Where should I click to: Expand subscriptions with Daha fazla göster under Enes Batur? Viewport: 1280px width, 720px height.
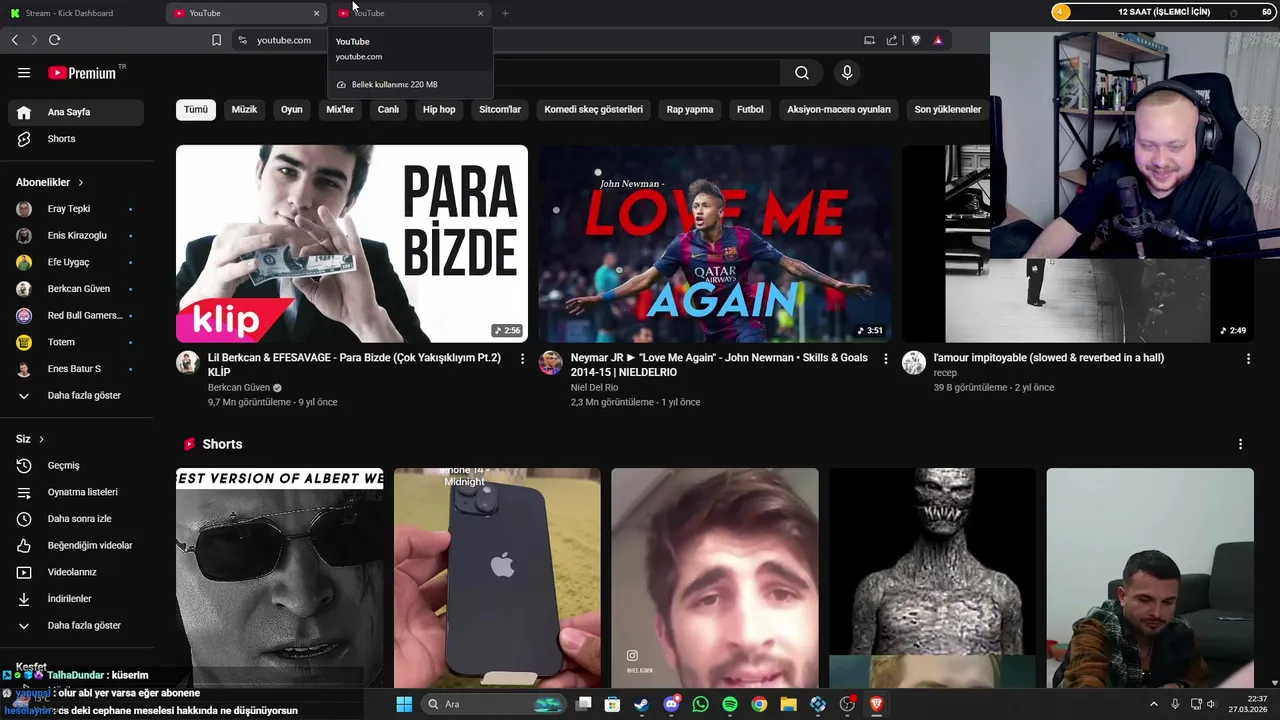[x=76, y=396]
